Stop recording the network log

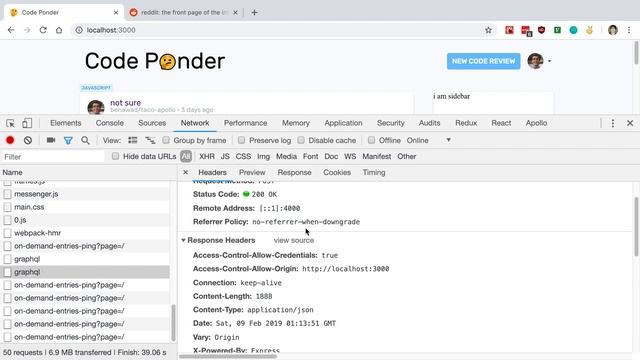pyautogui.click(x=10, y=140)
